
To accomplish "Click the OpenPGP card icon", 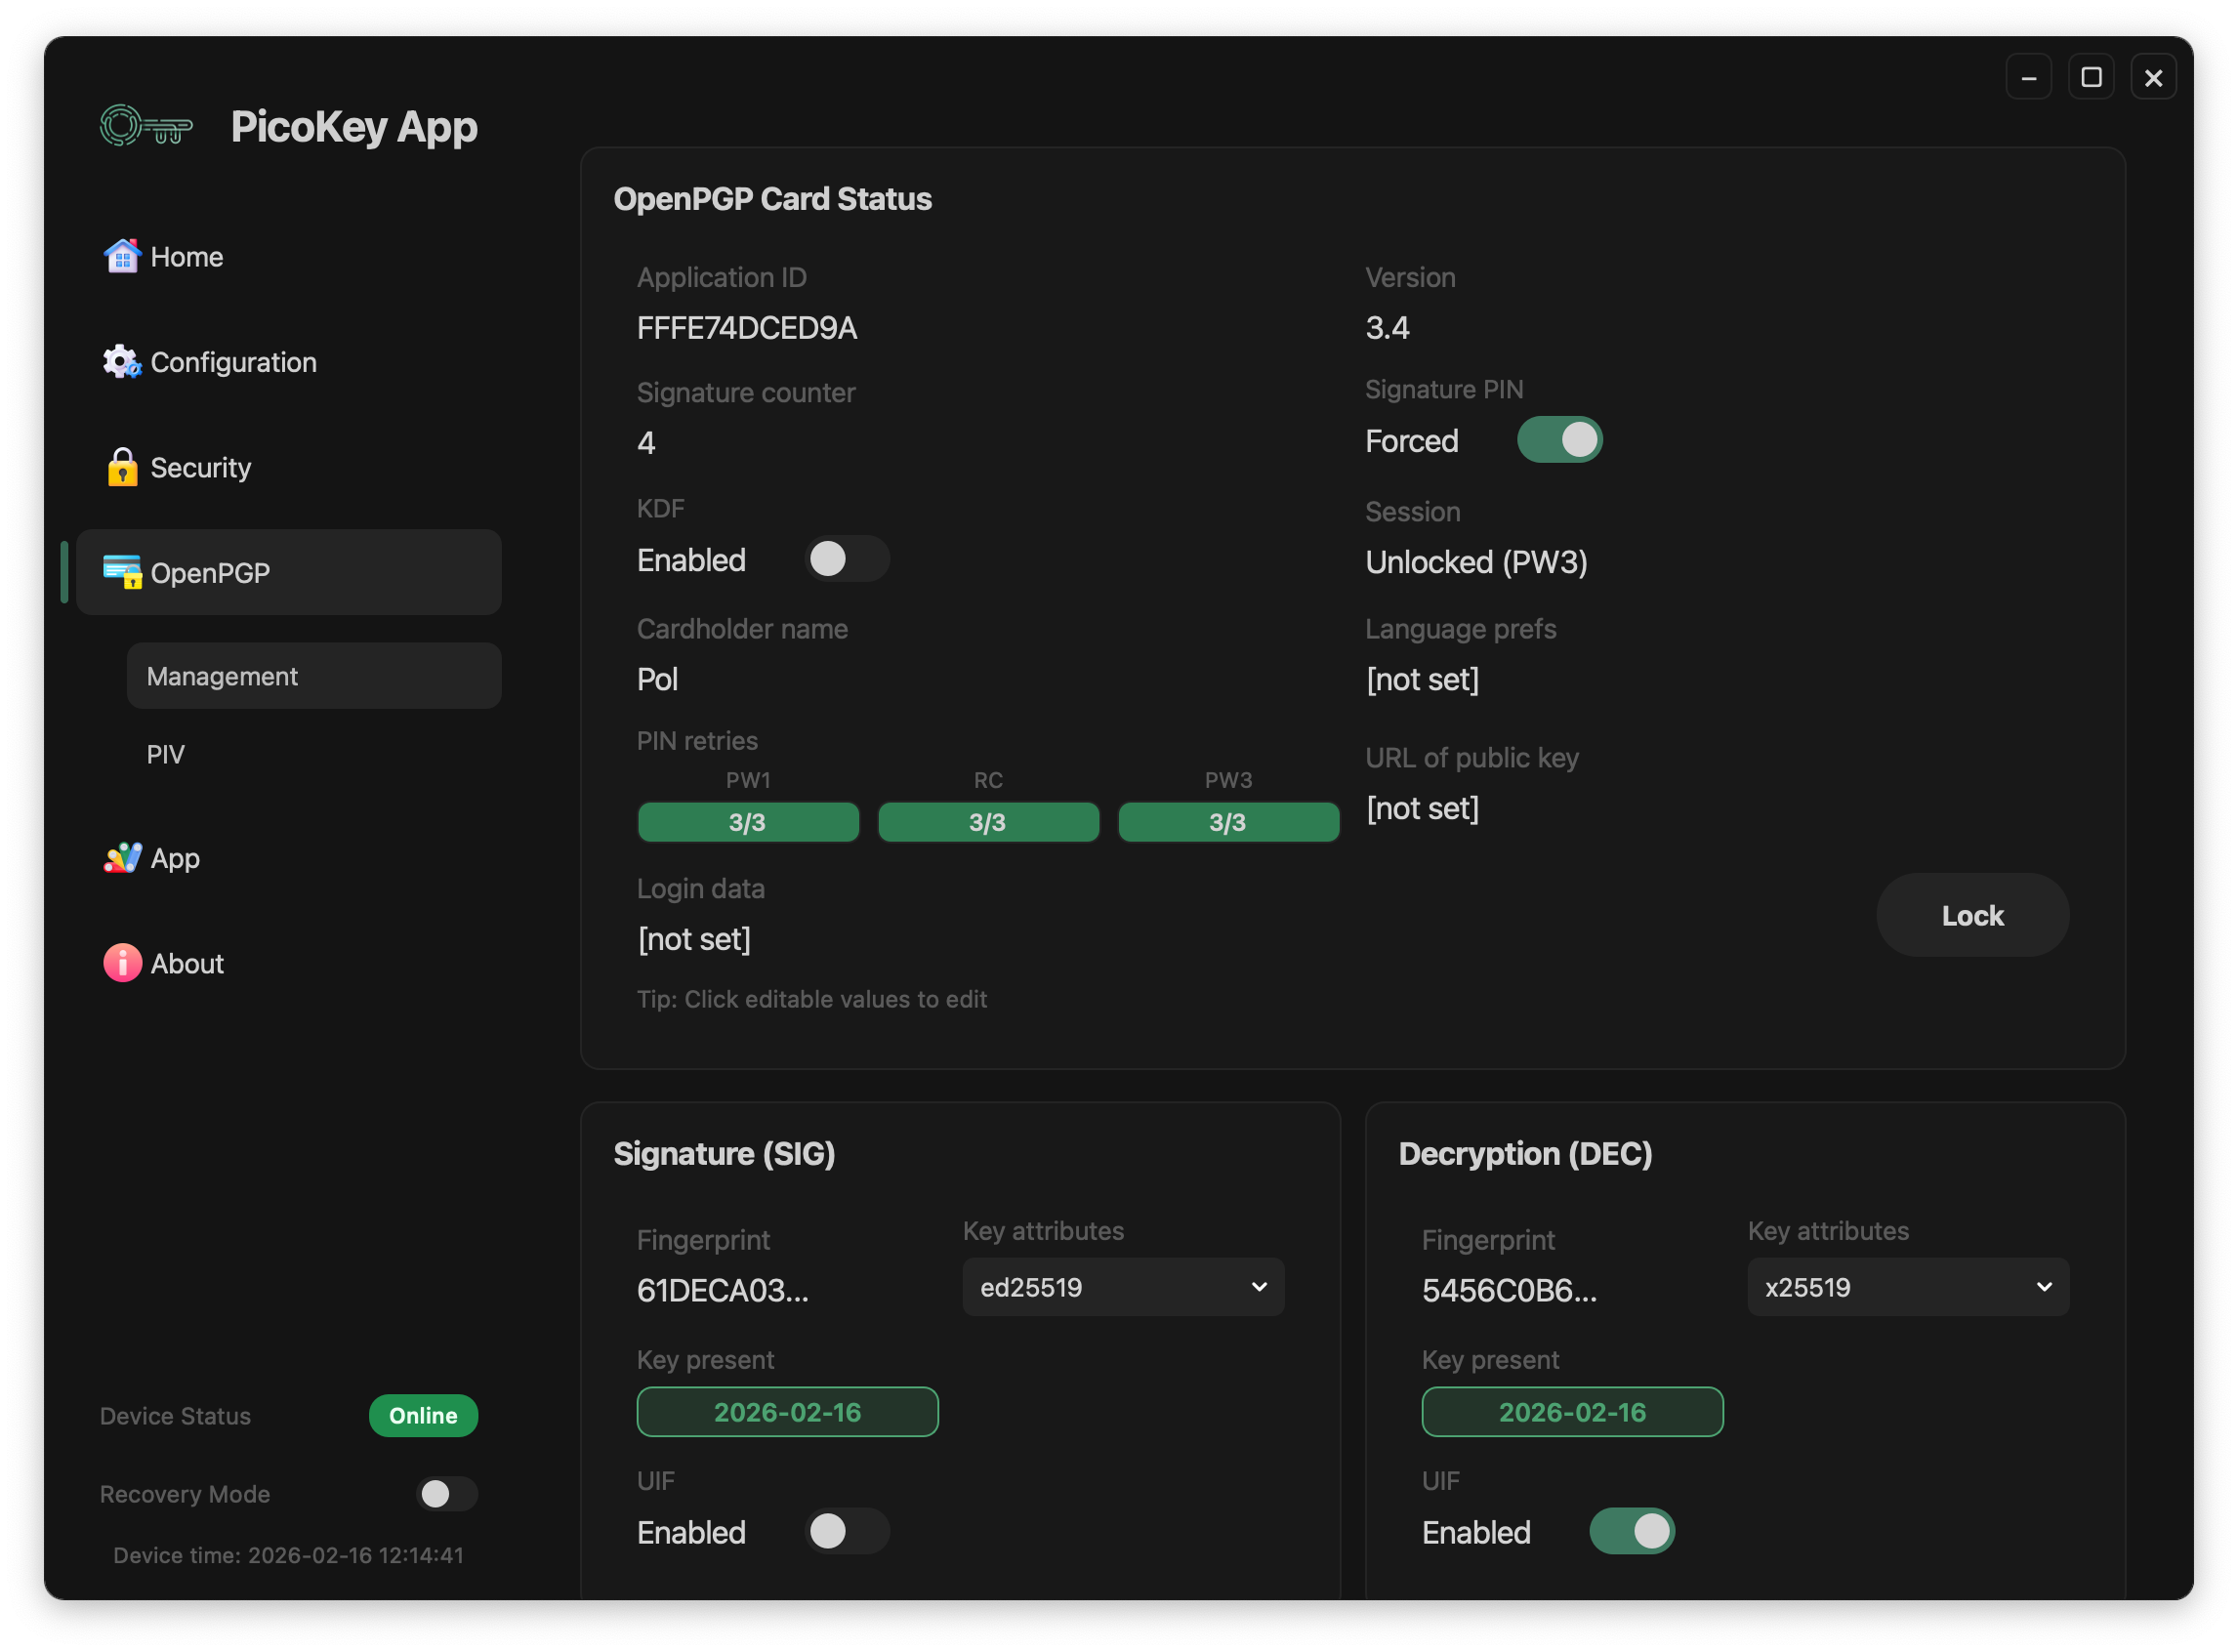I will (x=122, y=572).
